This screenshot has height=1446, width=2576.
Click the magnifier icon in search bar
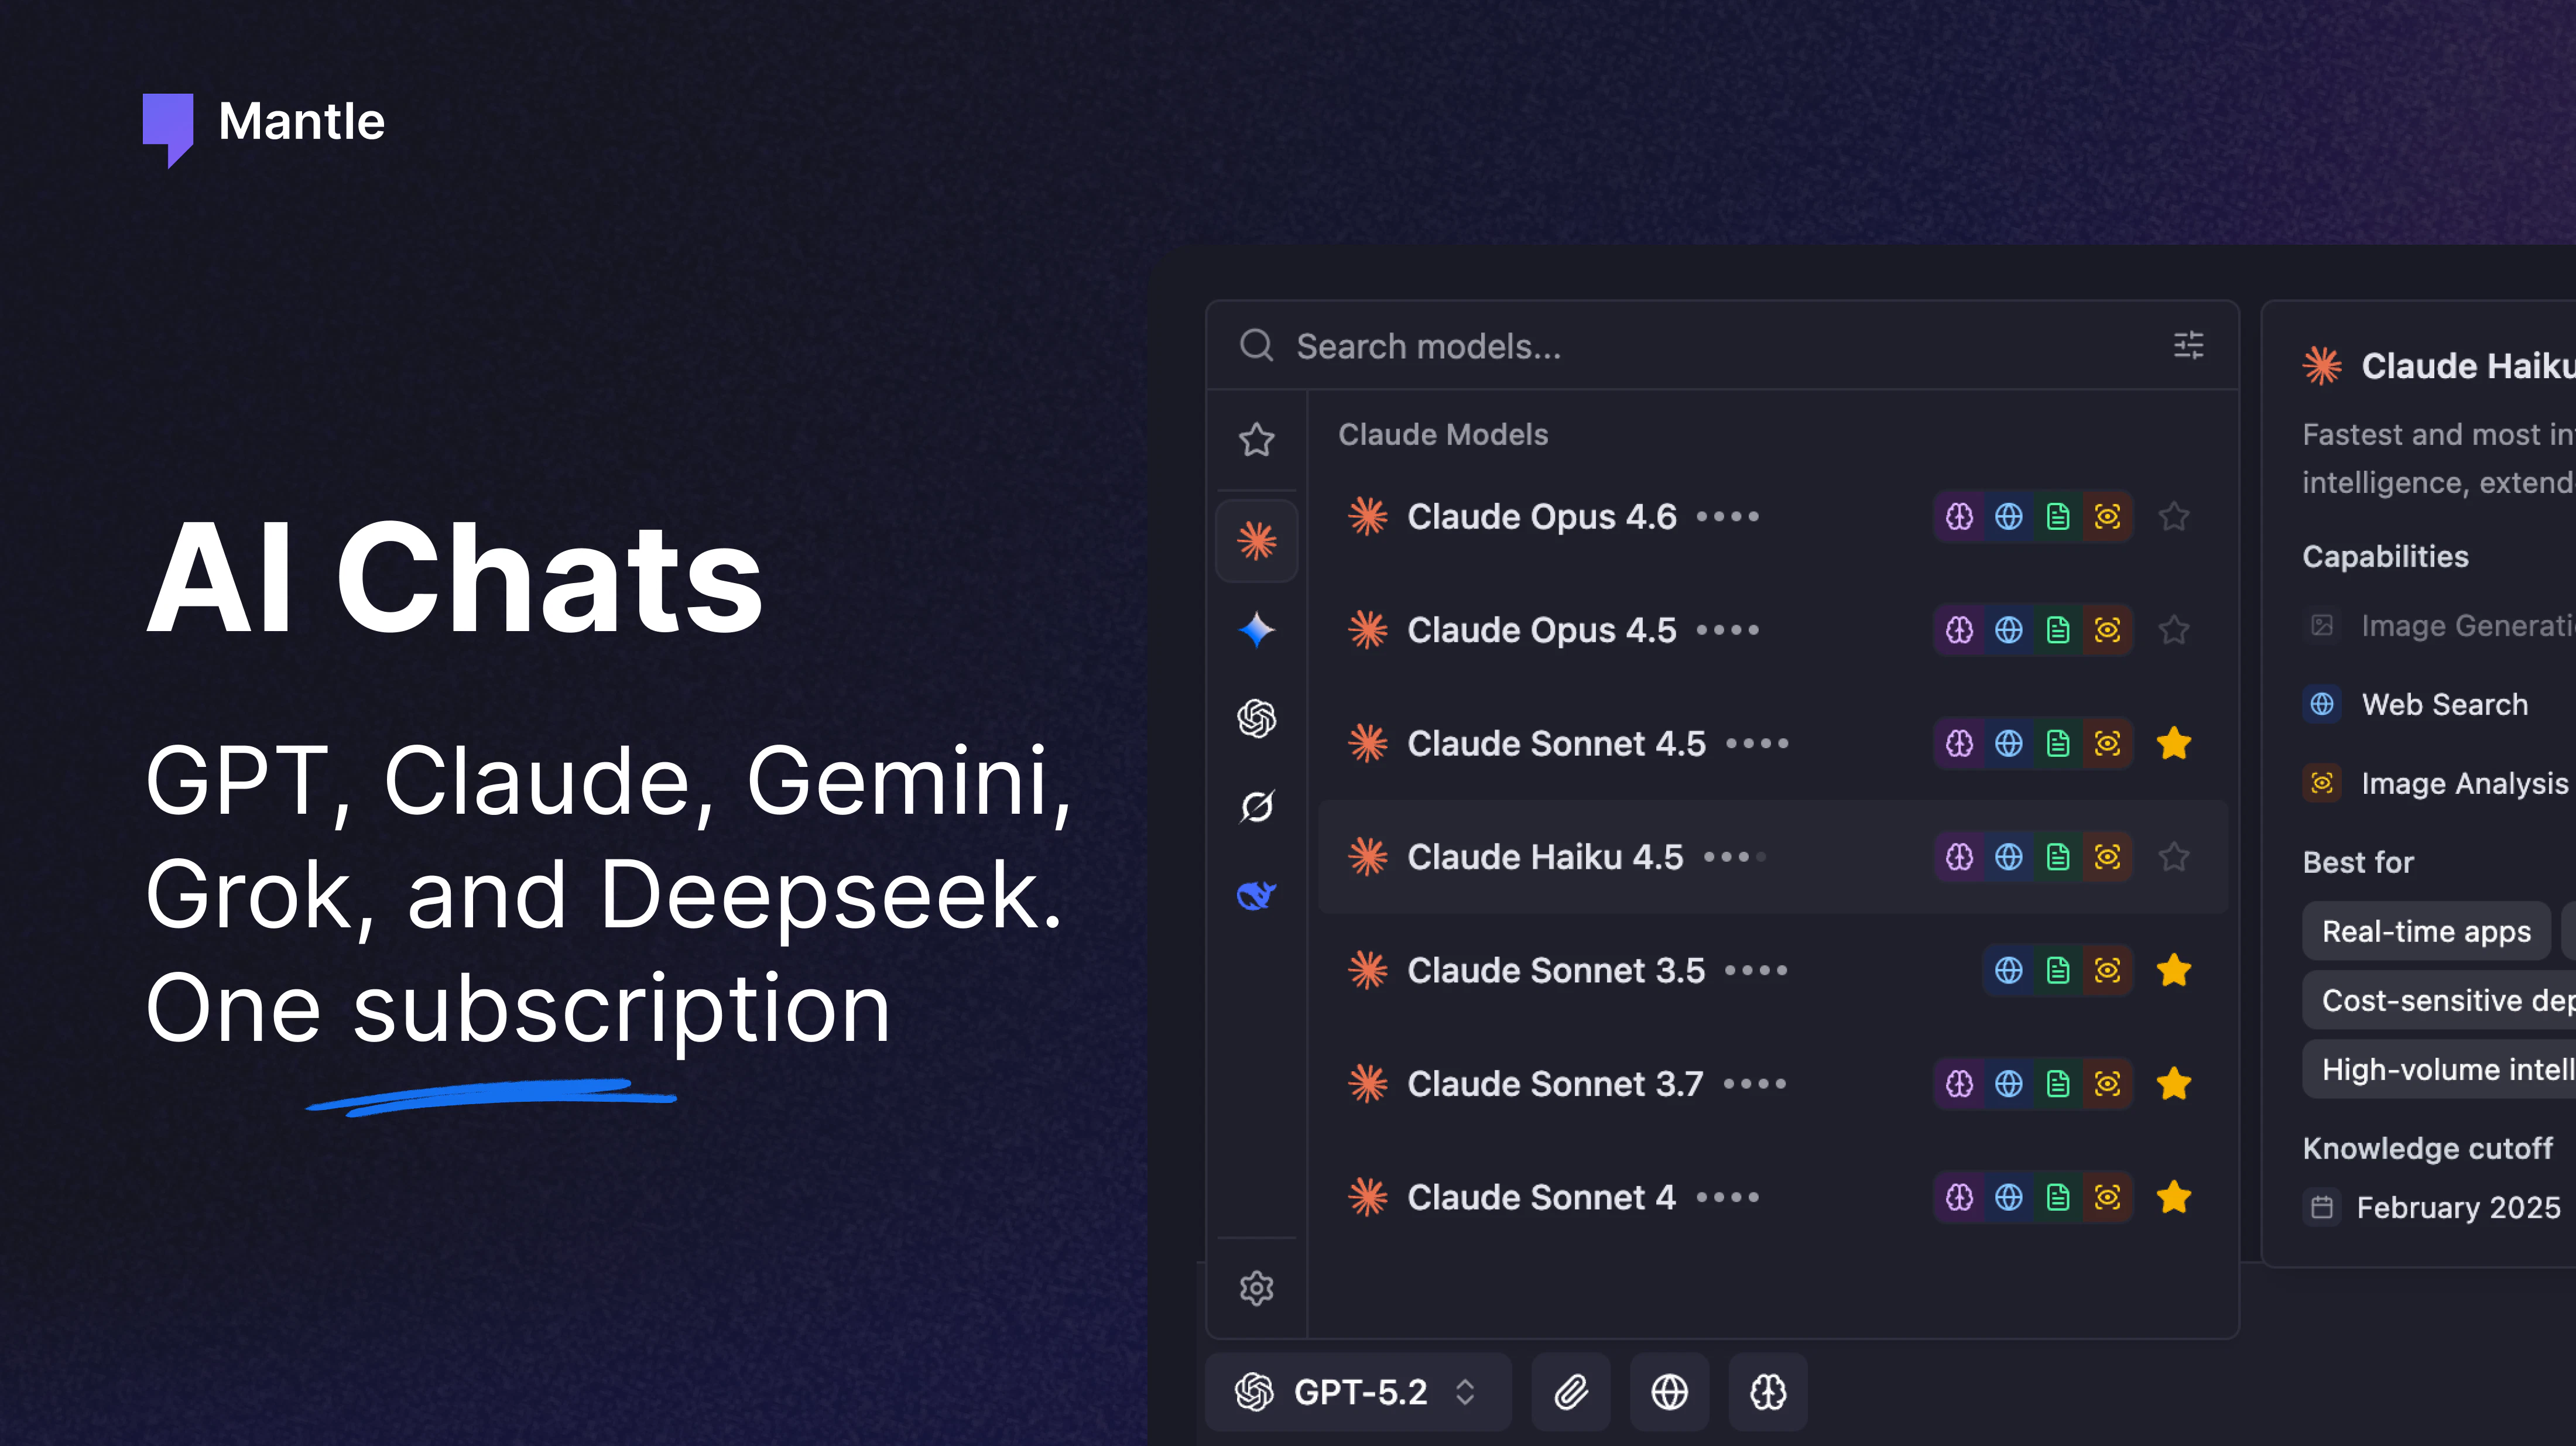[1256, 346]
